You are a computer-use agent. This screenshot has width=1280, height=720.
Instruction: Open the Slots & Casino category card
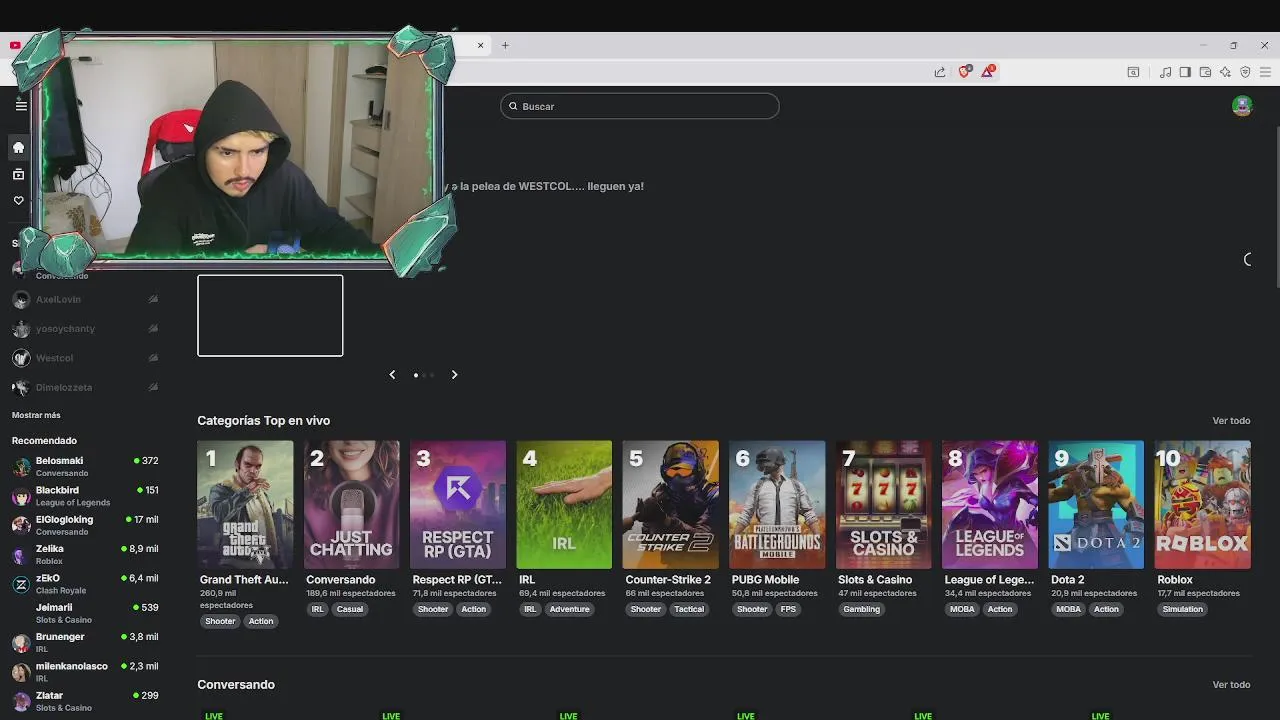pos(883,504)
